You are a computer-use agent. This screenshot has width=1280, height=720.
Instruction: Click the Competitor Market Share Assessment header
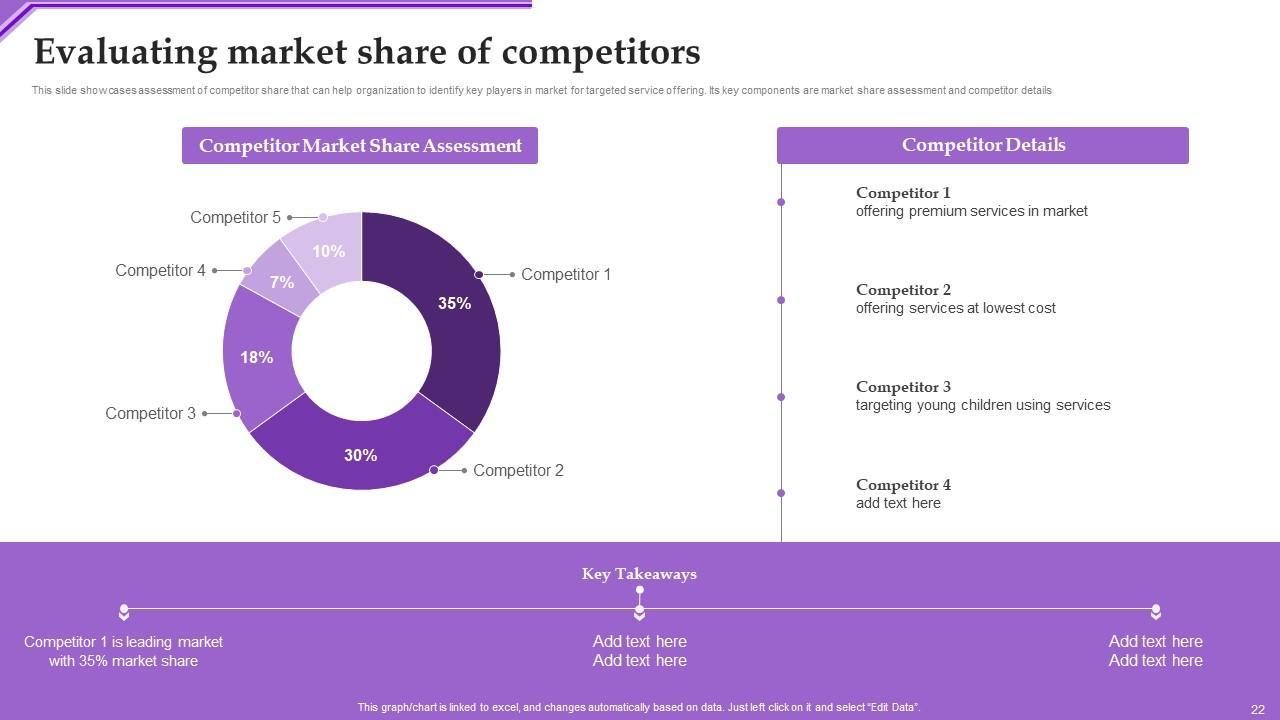(x=360, y=146)
